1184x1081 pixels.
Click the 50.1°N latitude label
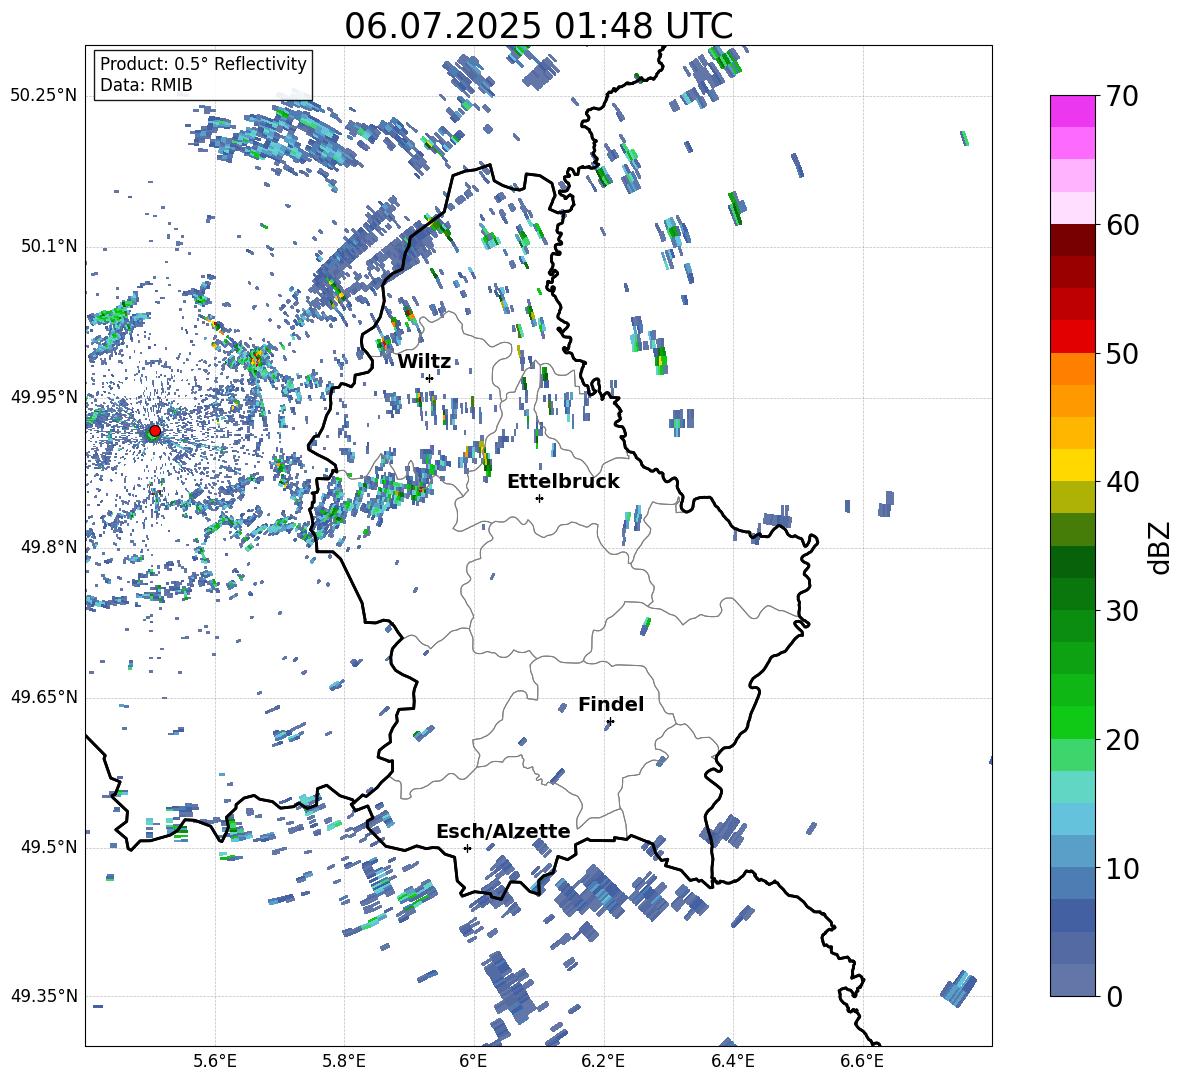48,246
